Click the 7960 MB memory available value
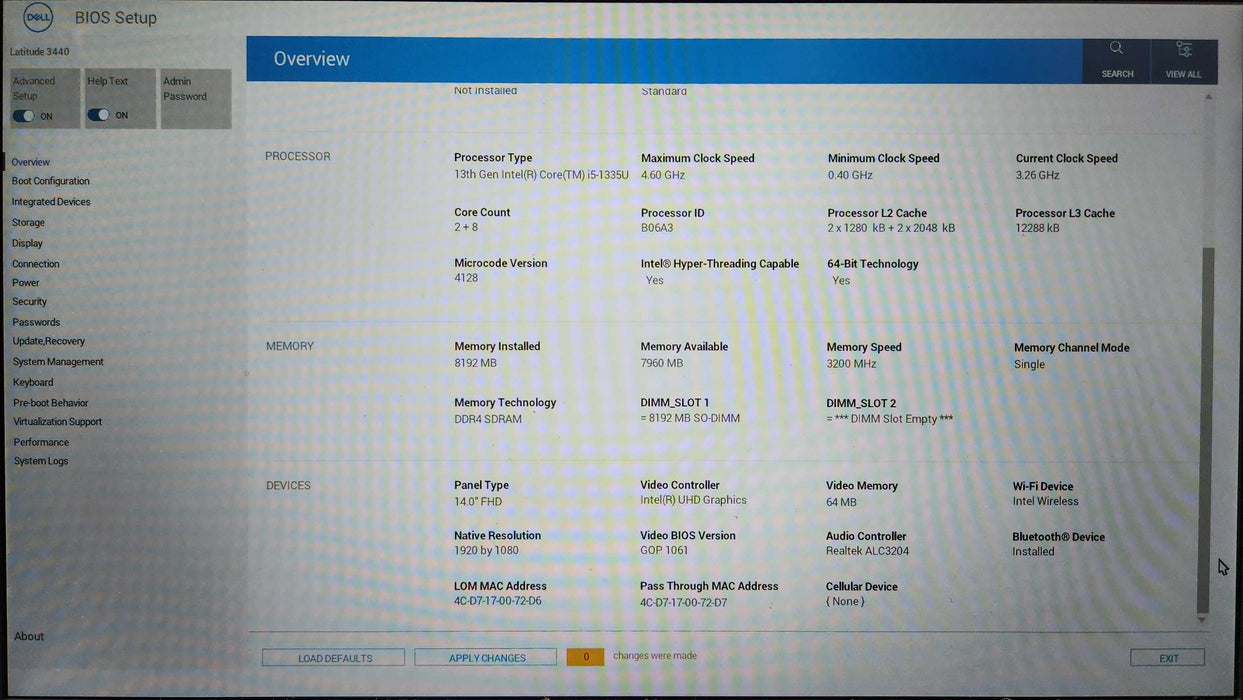1243x700 pixels. coord(662,363)
